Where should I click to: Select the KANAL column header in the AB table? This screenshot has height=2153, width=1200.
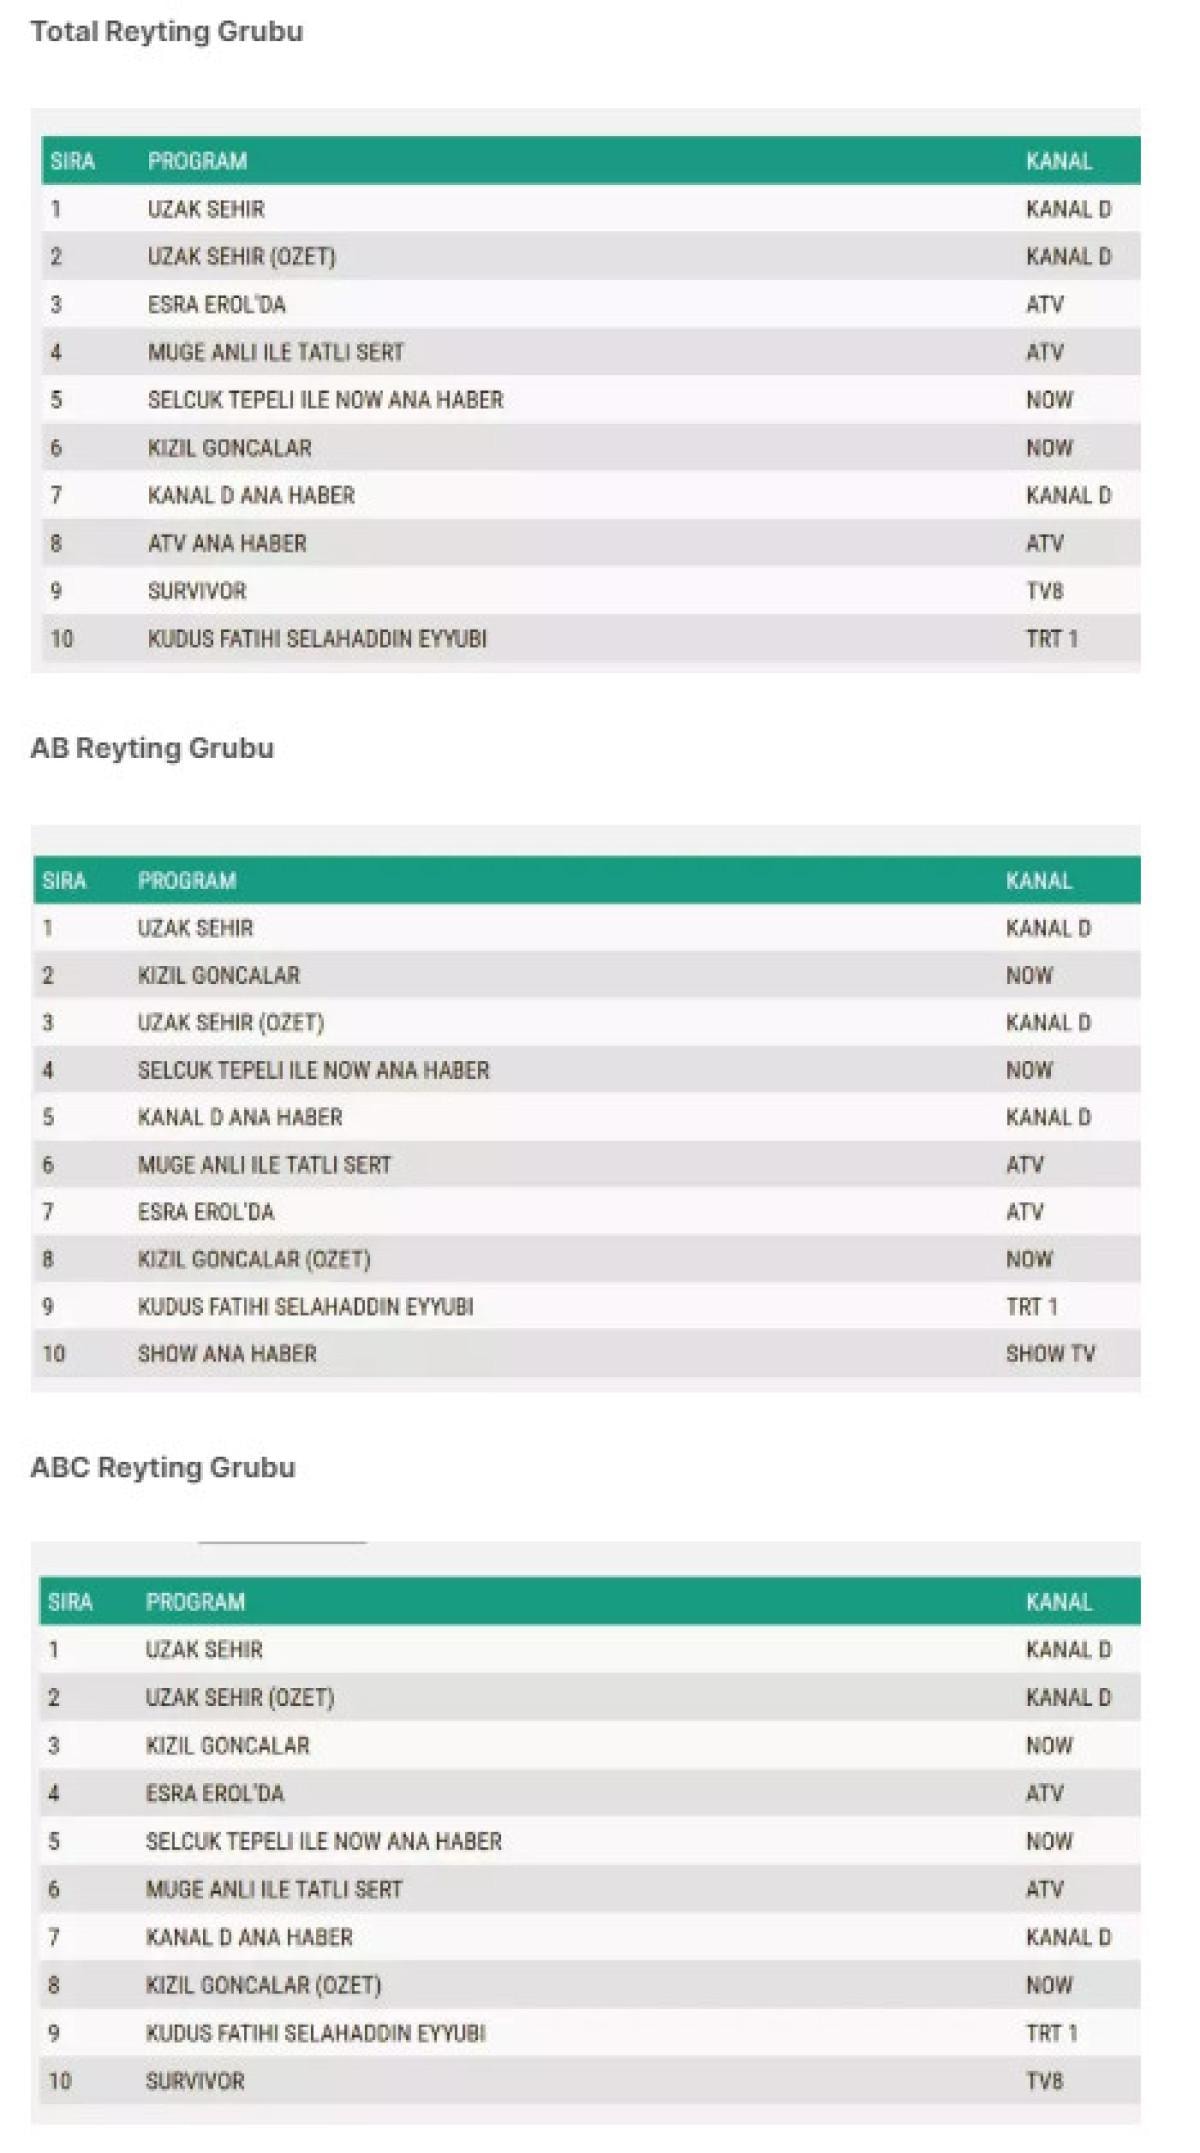click(x=1039, y=881)
